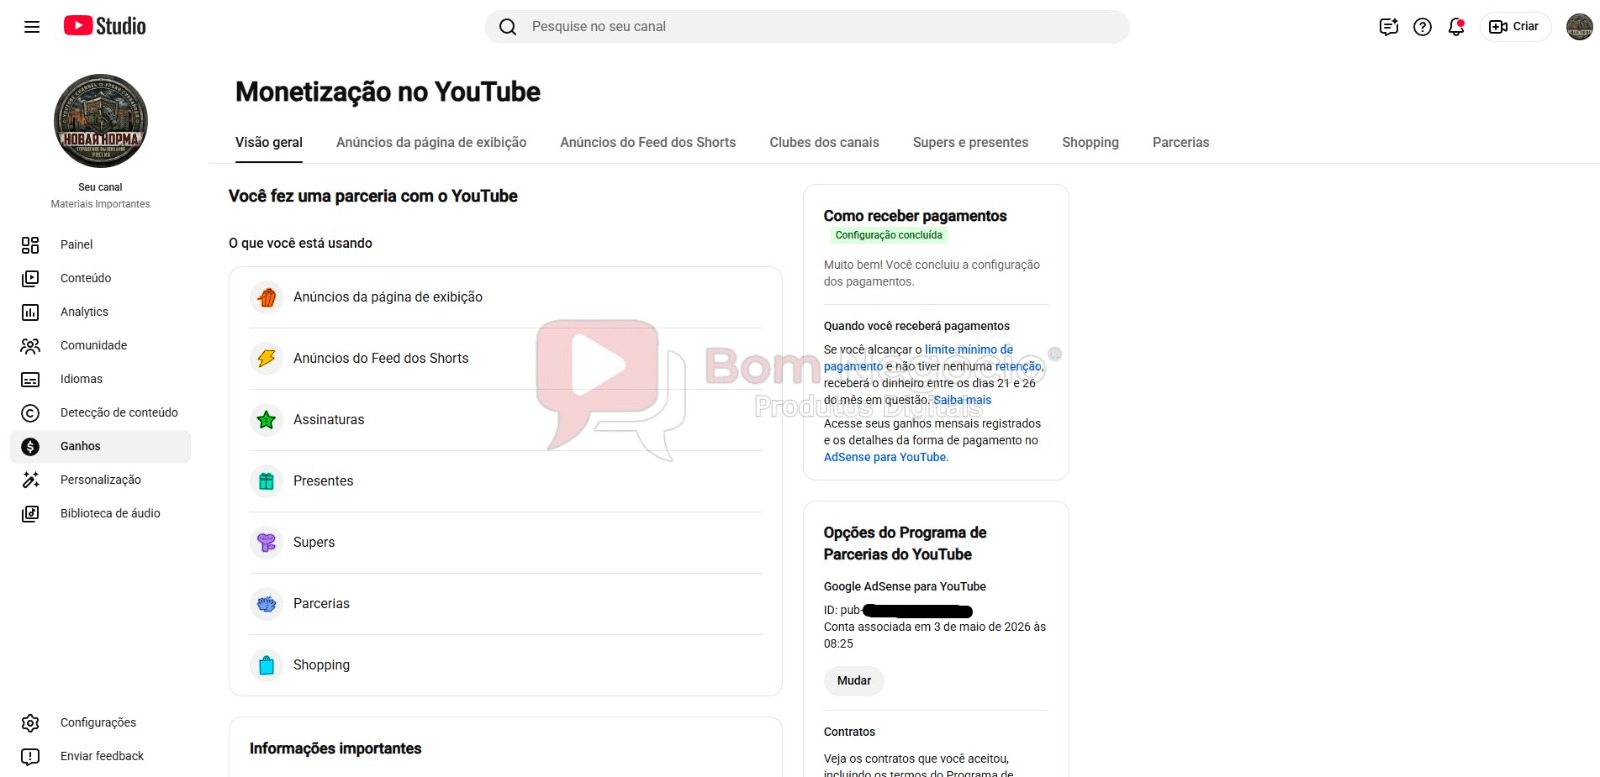Open the notifications bell

pos(1456,27)
